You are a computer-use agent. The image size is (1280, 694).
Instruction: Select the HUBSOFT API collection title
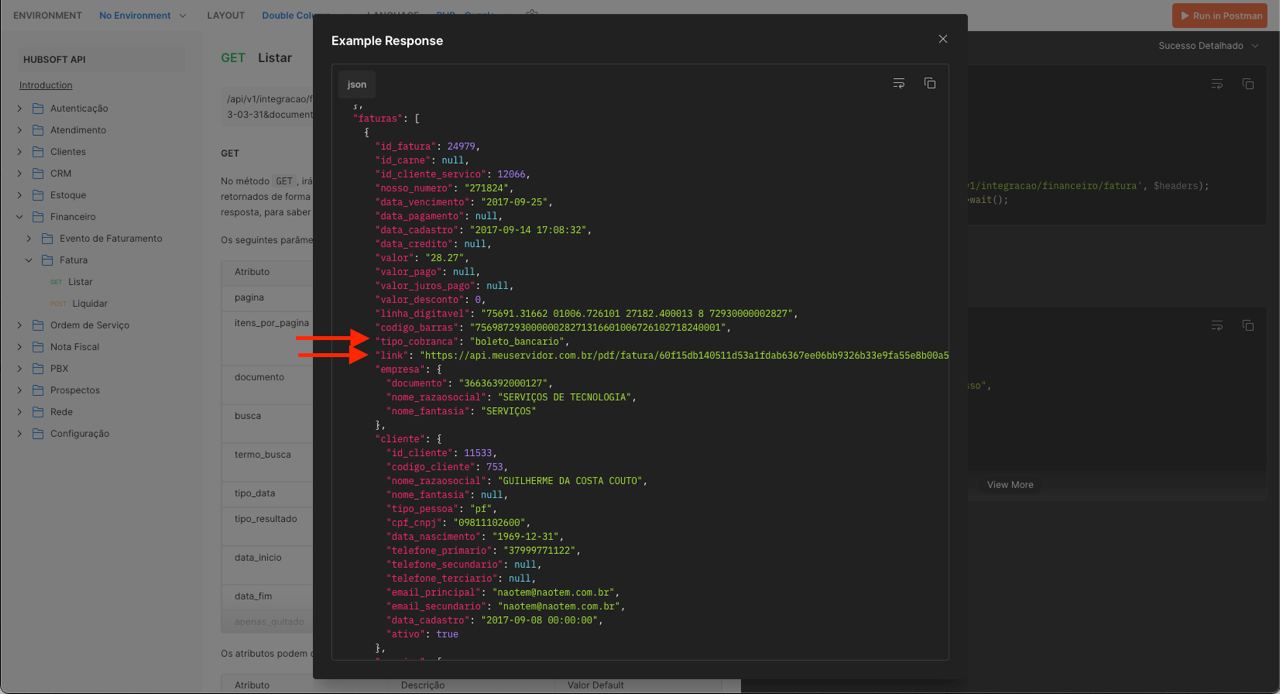[x=54, y=60]
